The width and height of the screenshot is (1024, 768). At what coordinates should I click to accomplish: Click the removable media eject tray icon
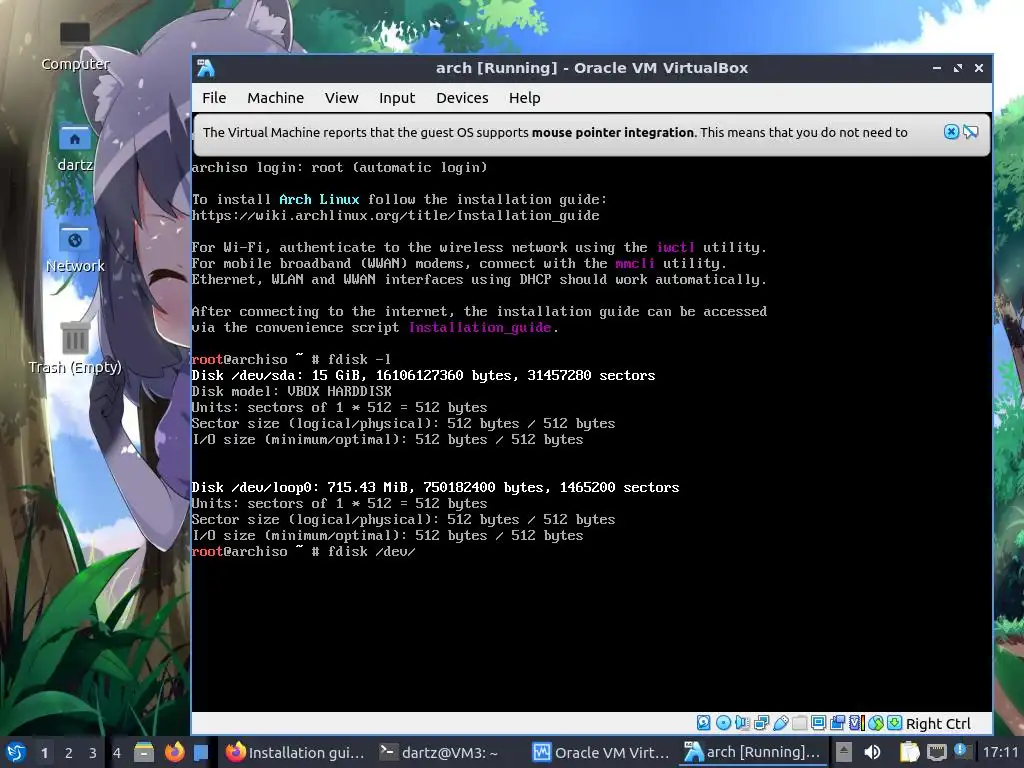click(844, 752)
